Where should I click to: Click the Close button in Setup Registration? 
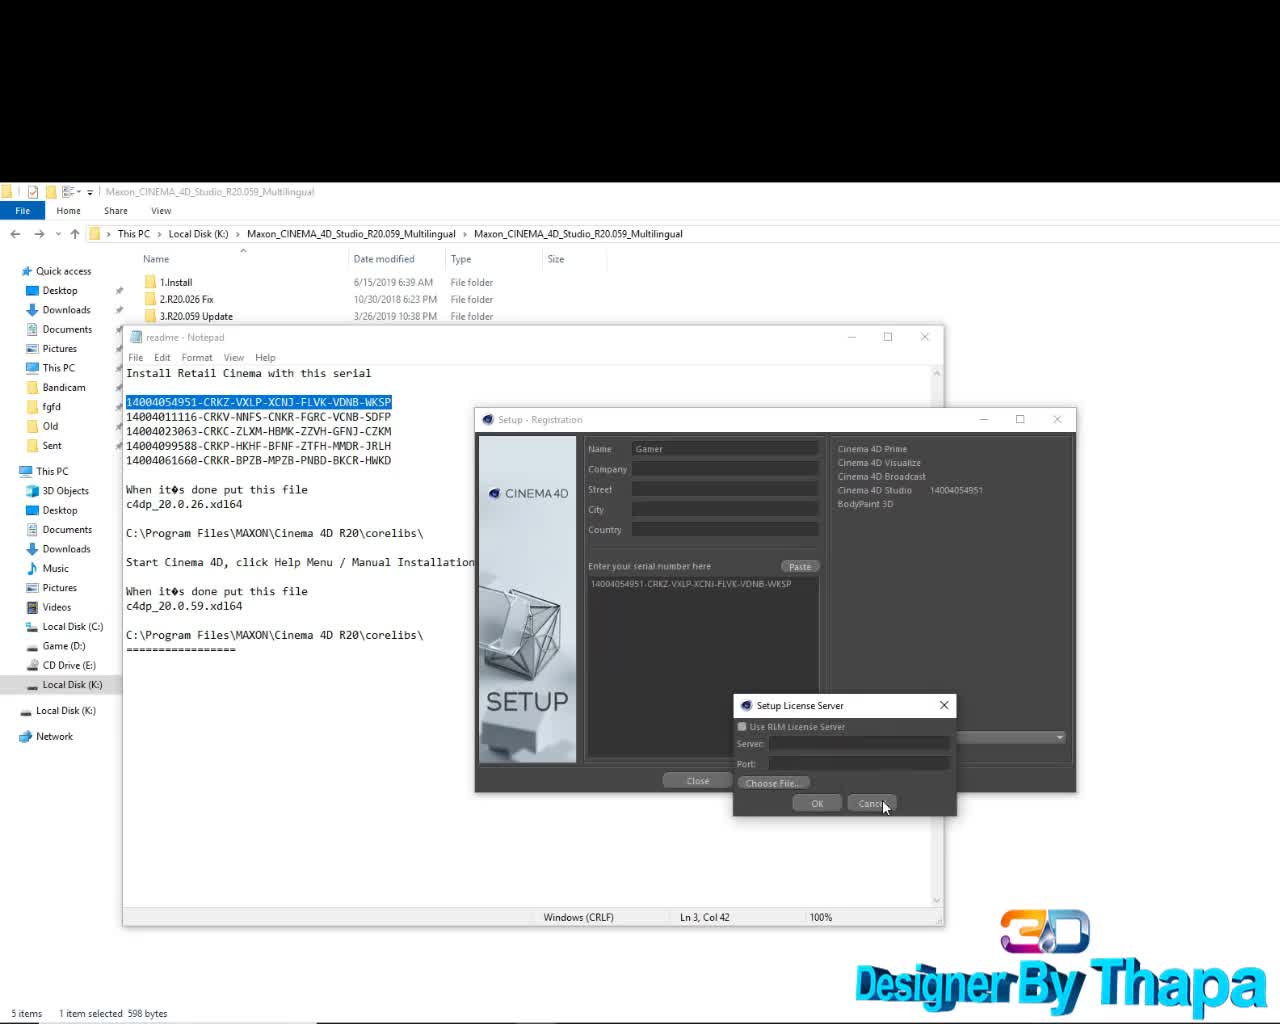point(698,781)
